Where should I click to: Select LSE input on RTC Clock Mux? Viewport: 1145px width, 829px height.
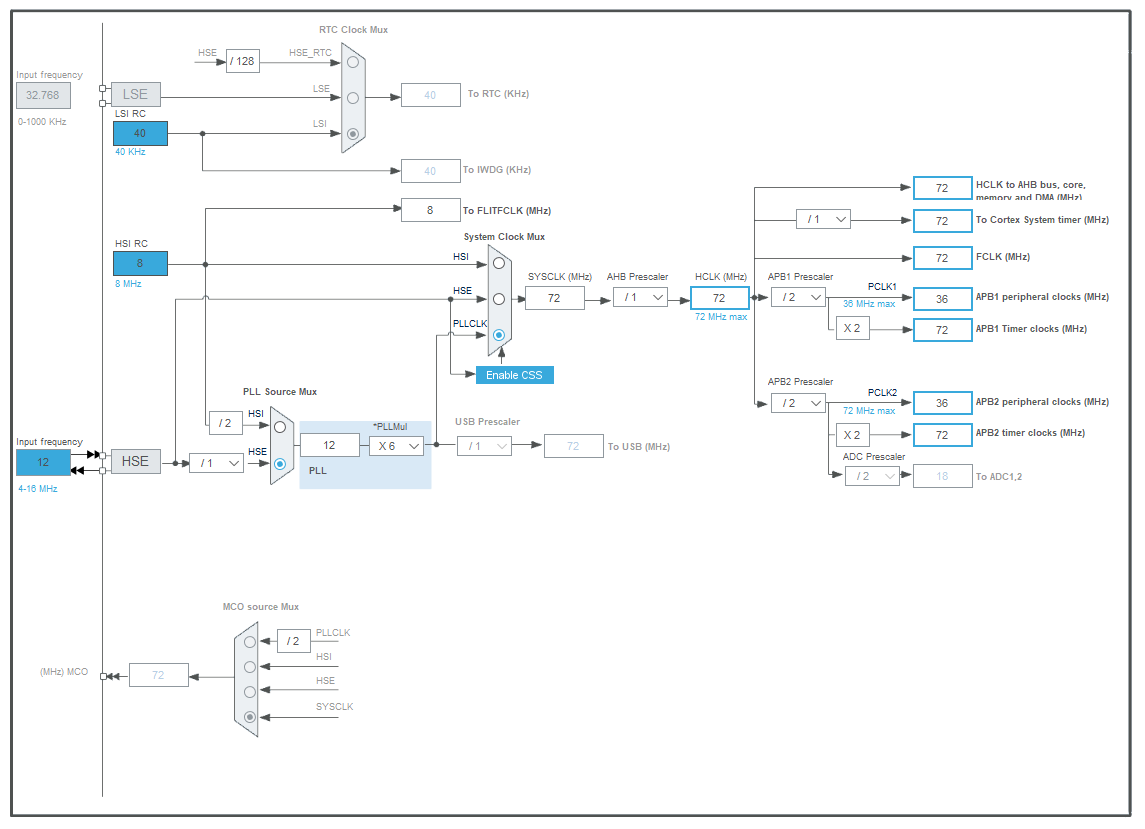coord(353,98)
